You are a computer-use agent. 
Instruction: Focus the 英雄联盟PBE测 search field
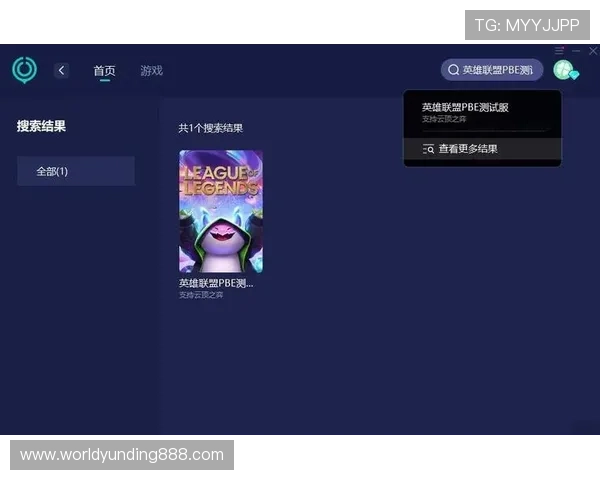(492, 70)
